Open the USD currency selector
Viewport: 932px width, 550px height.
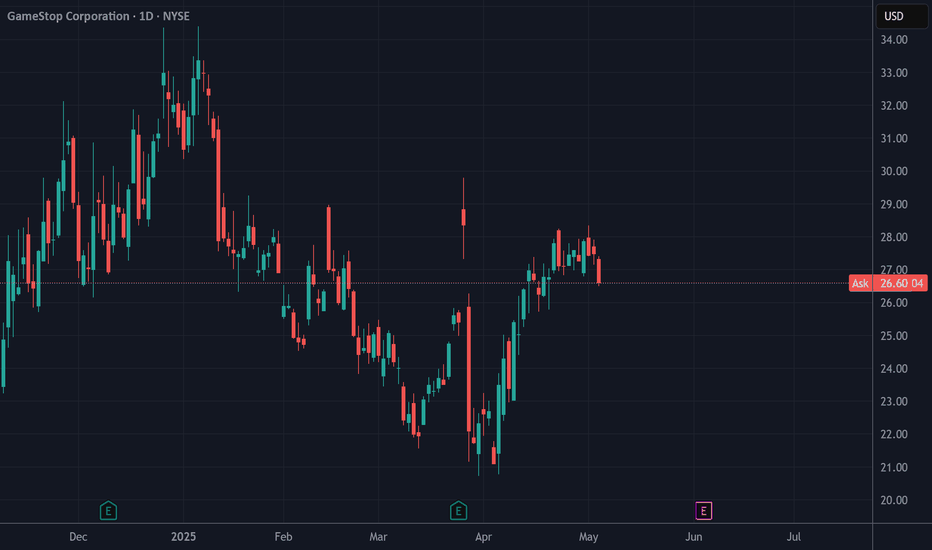[901, 16]
